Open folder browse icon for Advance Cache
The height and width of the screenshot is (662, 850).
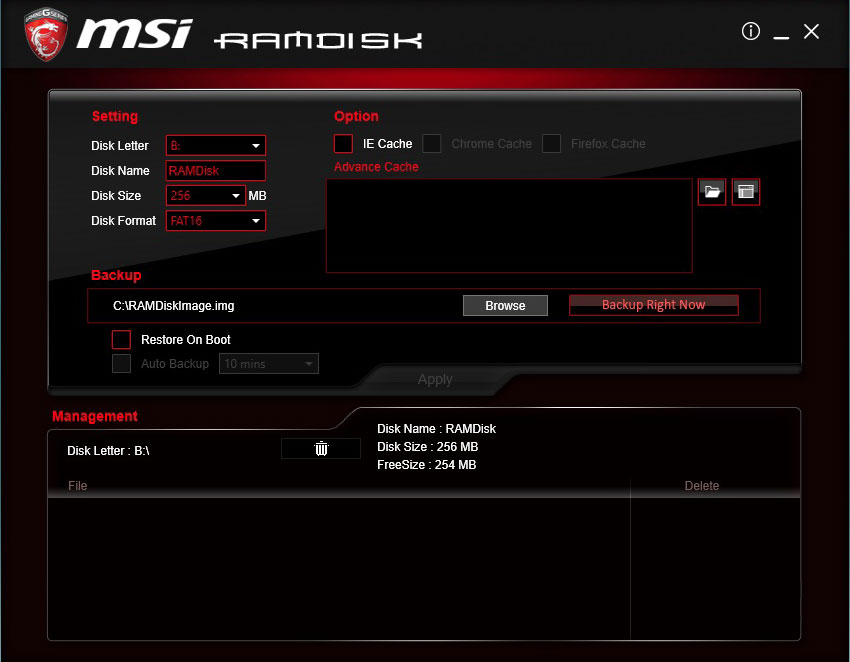pos(712,191)
